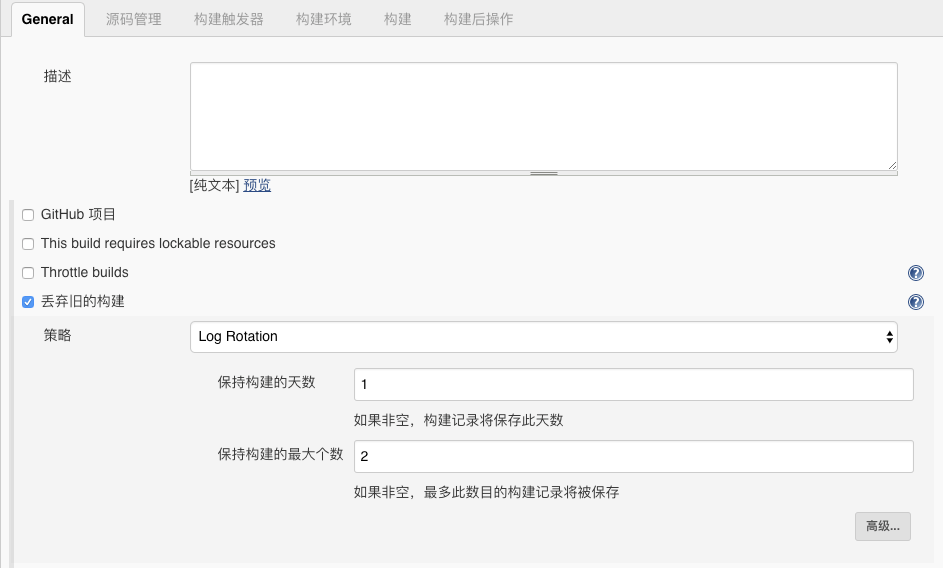Click the 如果非空，最多此数目的构建记录将被保存 hint
943x568 pixels.
pyautogui.click(x=487, y=492)
